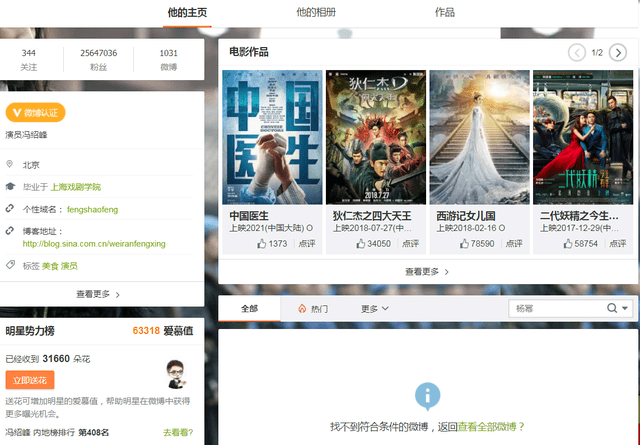This screenshot has width=640, height=445.
Task: Click link icon beside 博客地址
Action: click(10, 231)
